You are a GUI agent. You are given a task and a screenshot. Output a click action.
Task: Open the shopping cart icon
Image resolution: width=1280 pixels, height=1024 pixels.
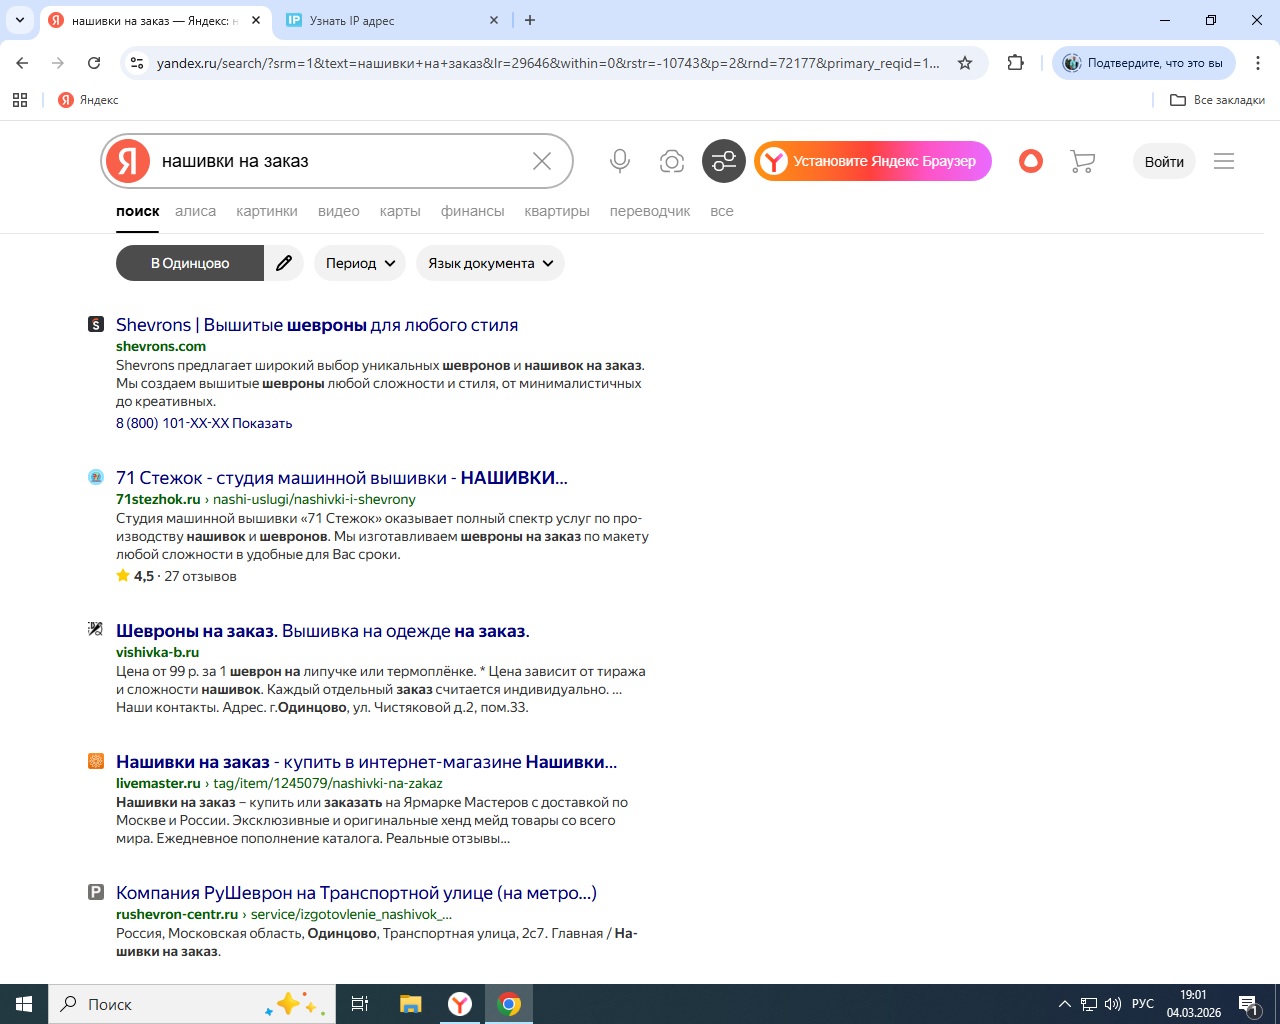(1082, 161)
